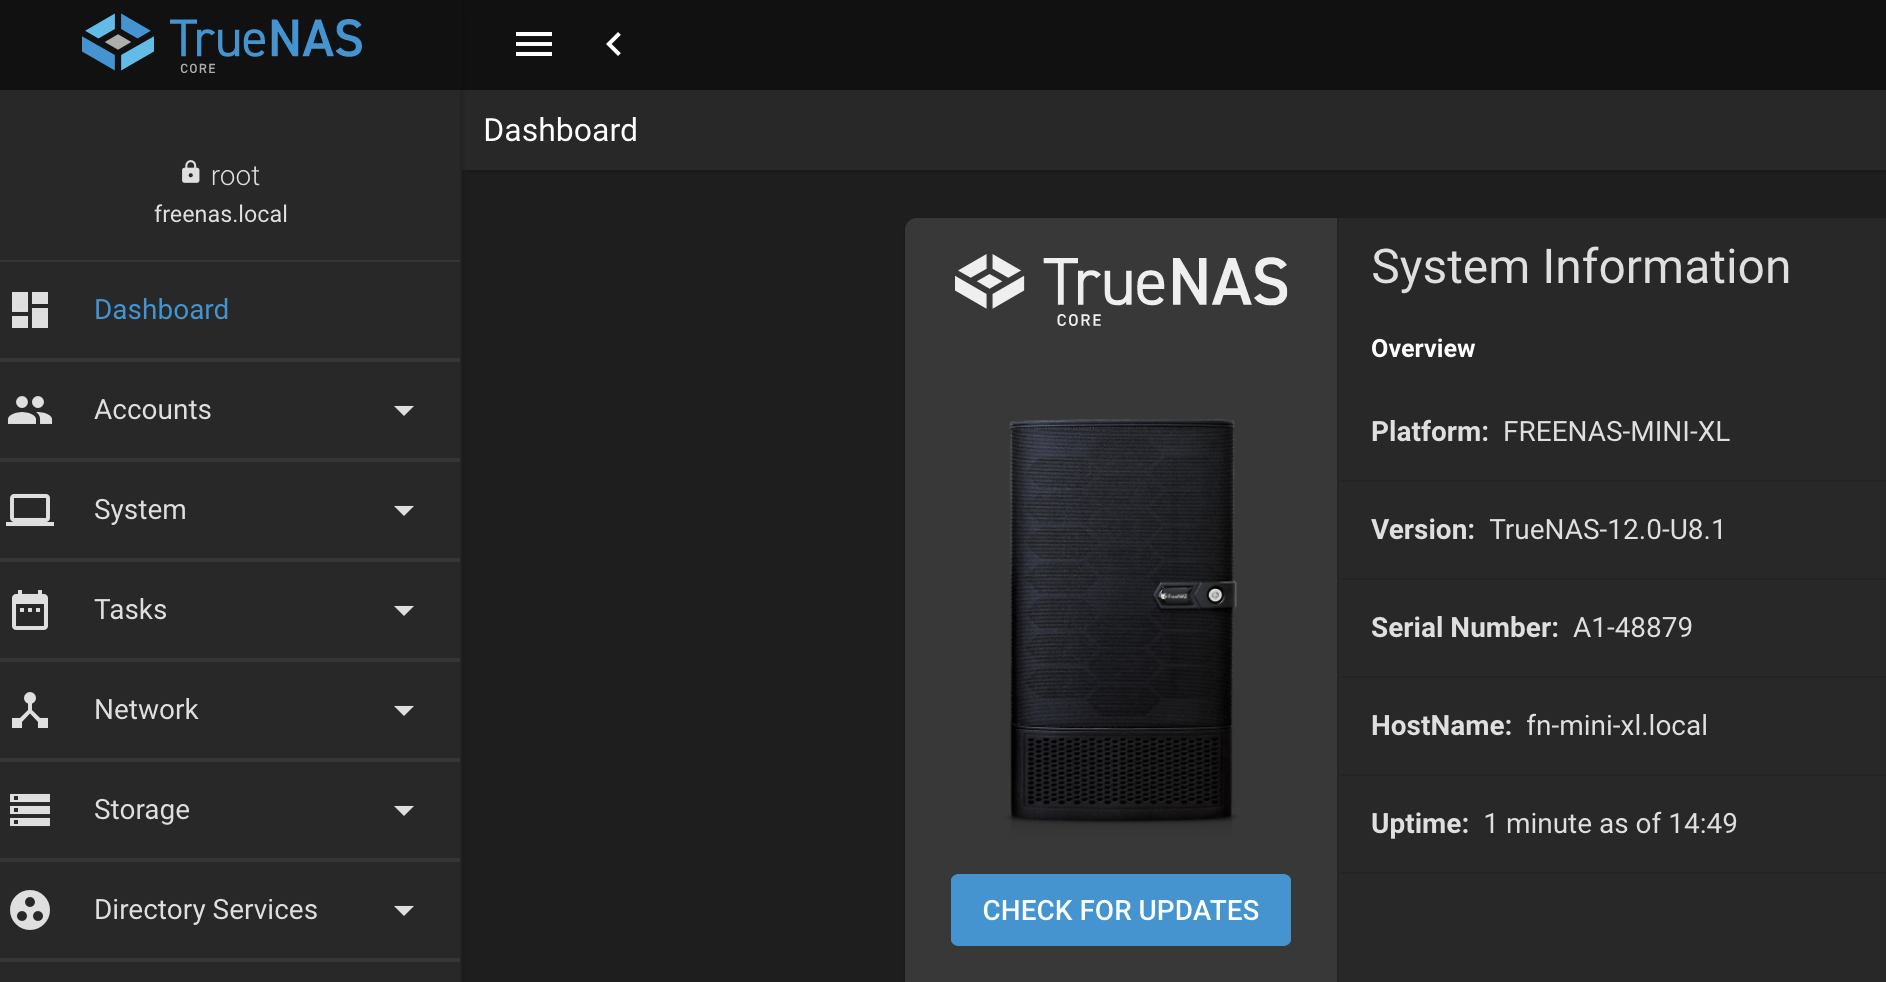Viewport: 1886px width, 982px height.
Task: Click the Network topology icon
Action: coord(30,710)
